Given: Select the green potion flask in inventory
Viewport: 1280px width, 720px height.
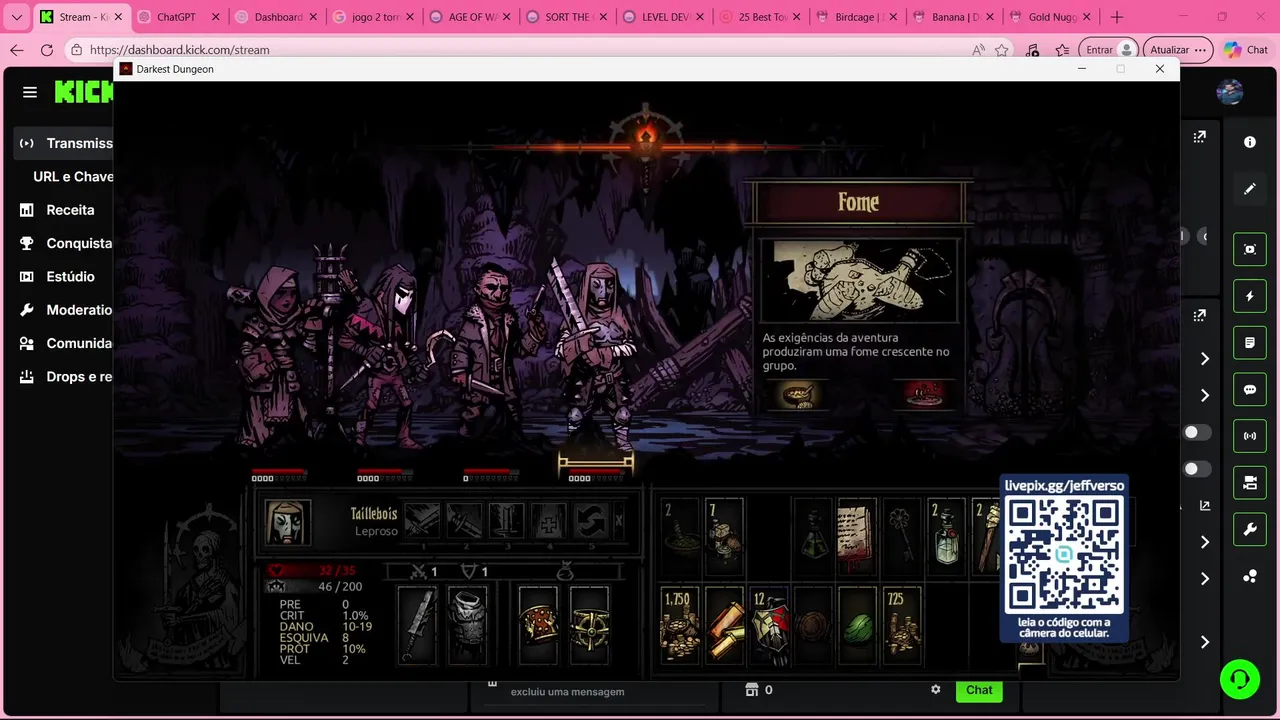Looking at the screenshot, I should 813,537.
